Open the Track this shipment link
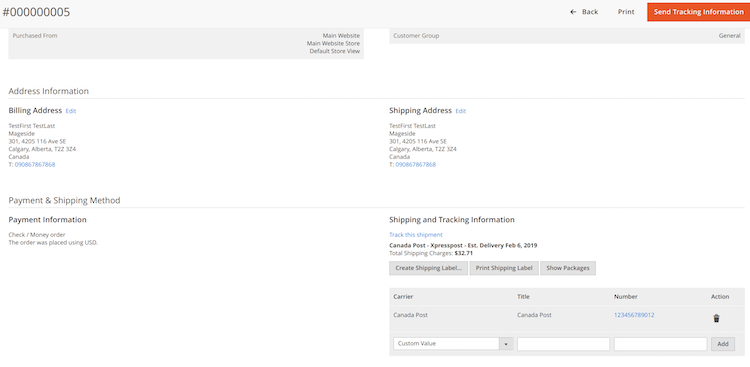Image resolution: width=750 pixels, height=367 pixels. pos(416,235)
